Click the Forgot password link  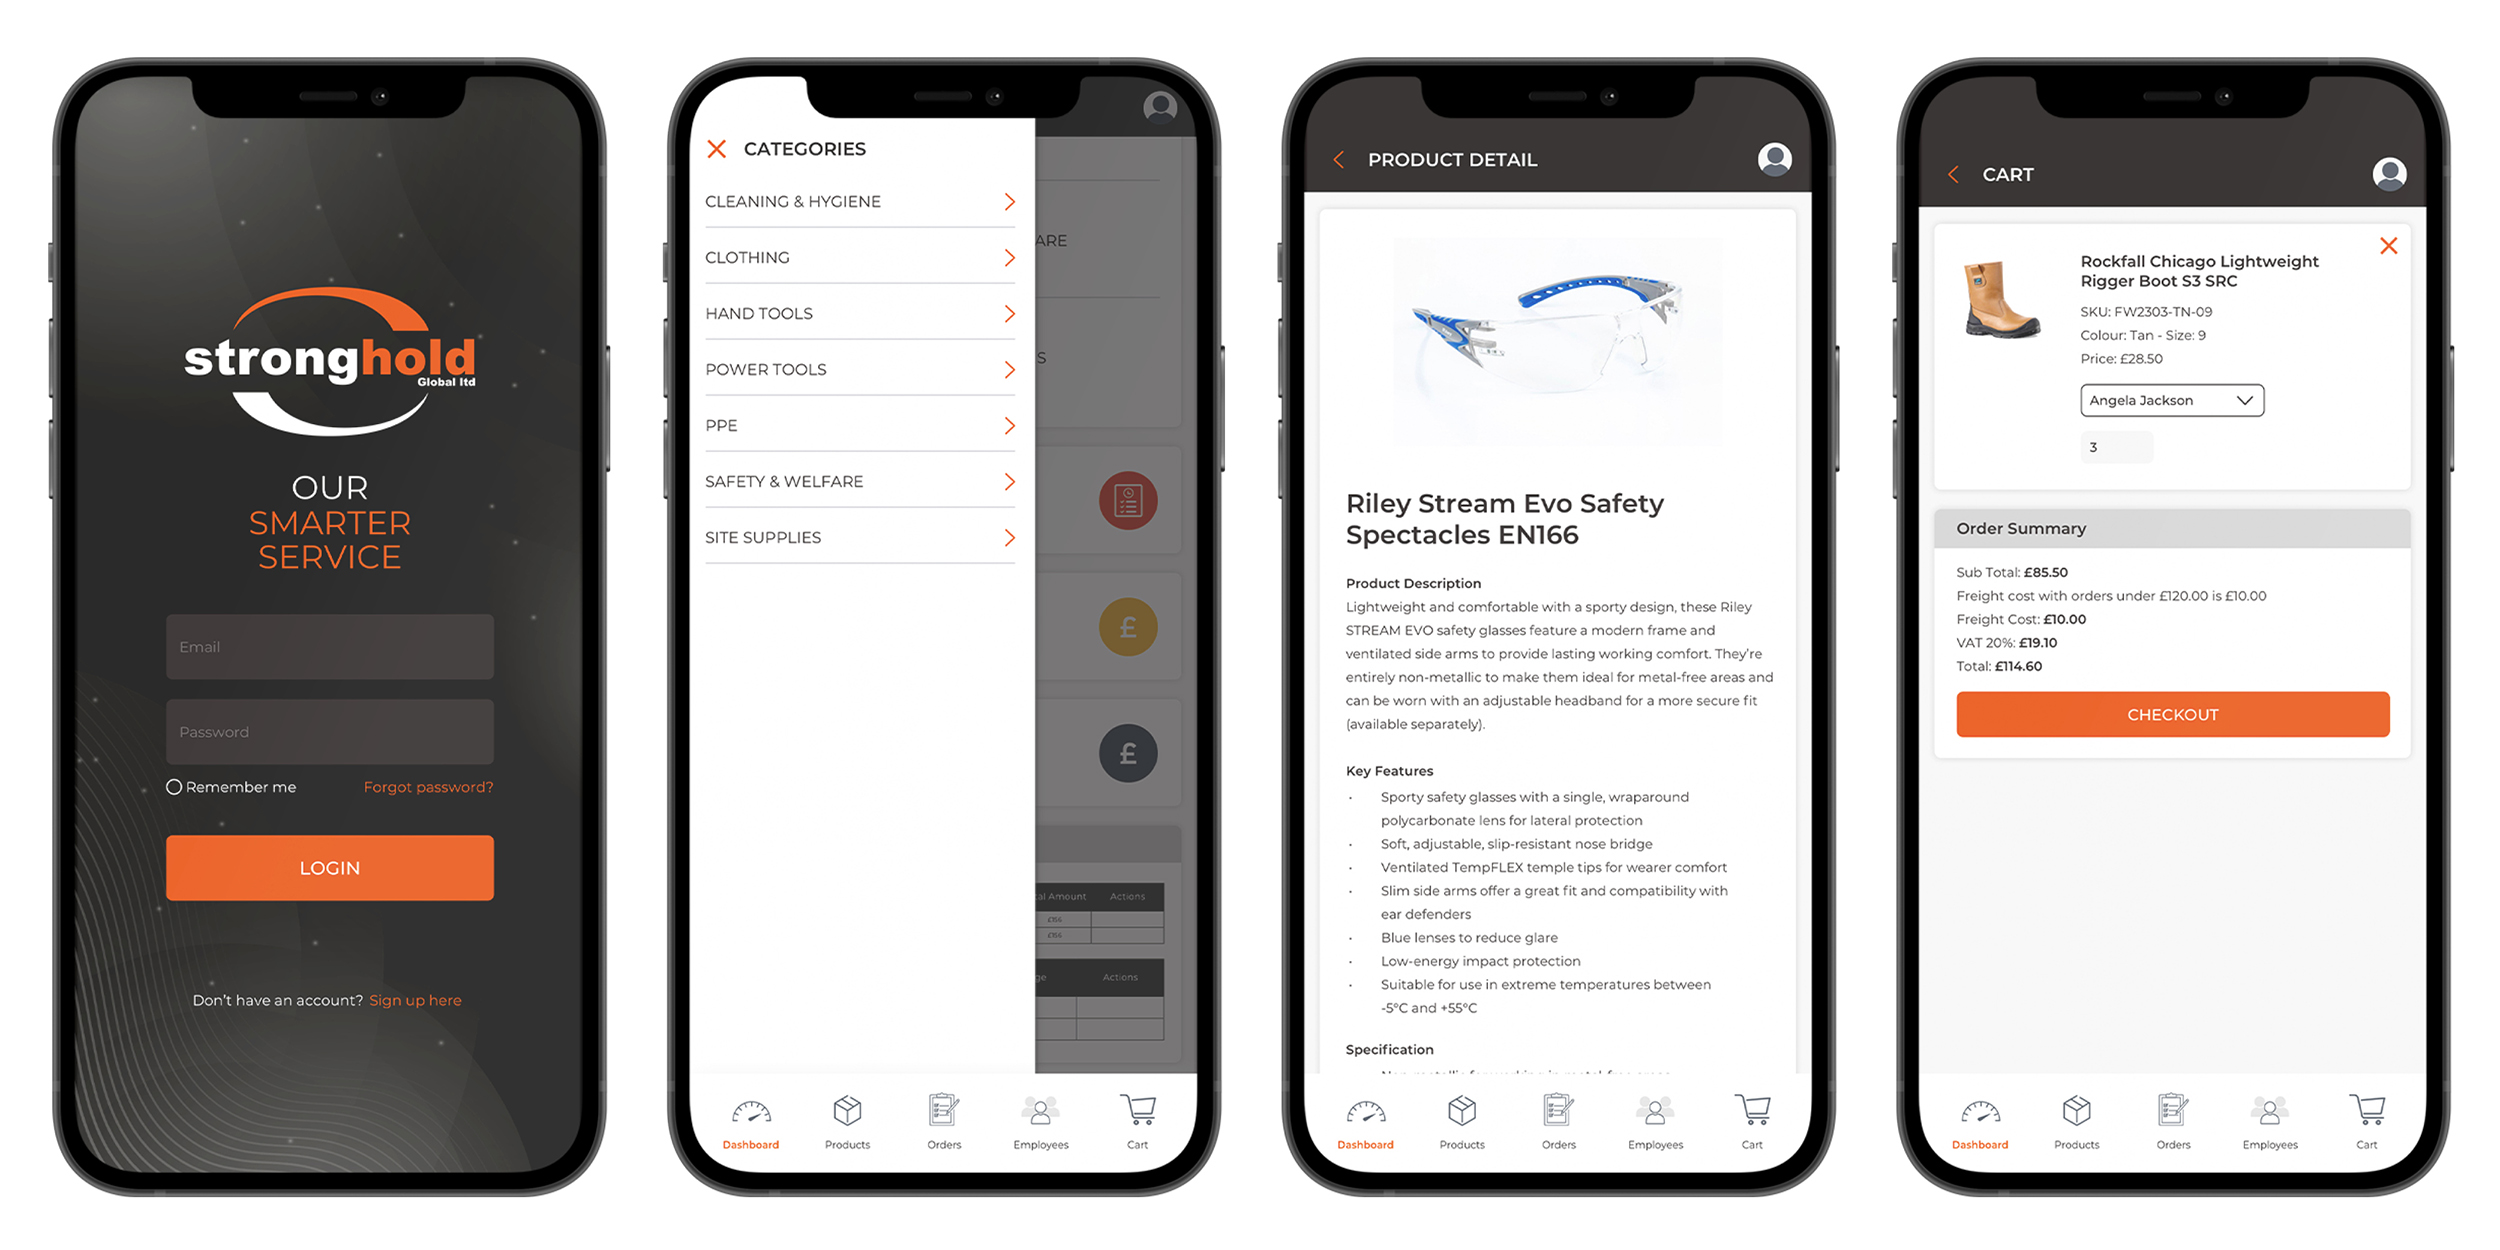click(429, 784)
